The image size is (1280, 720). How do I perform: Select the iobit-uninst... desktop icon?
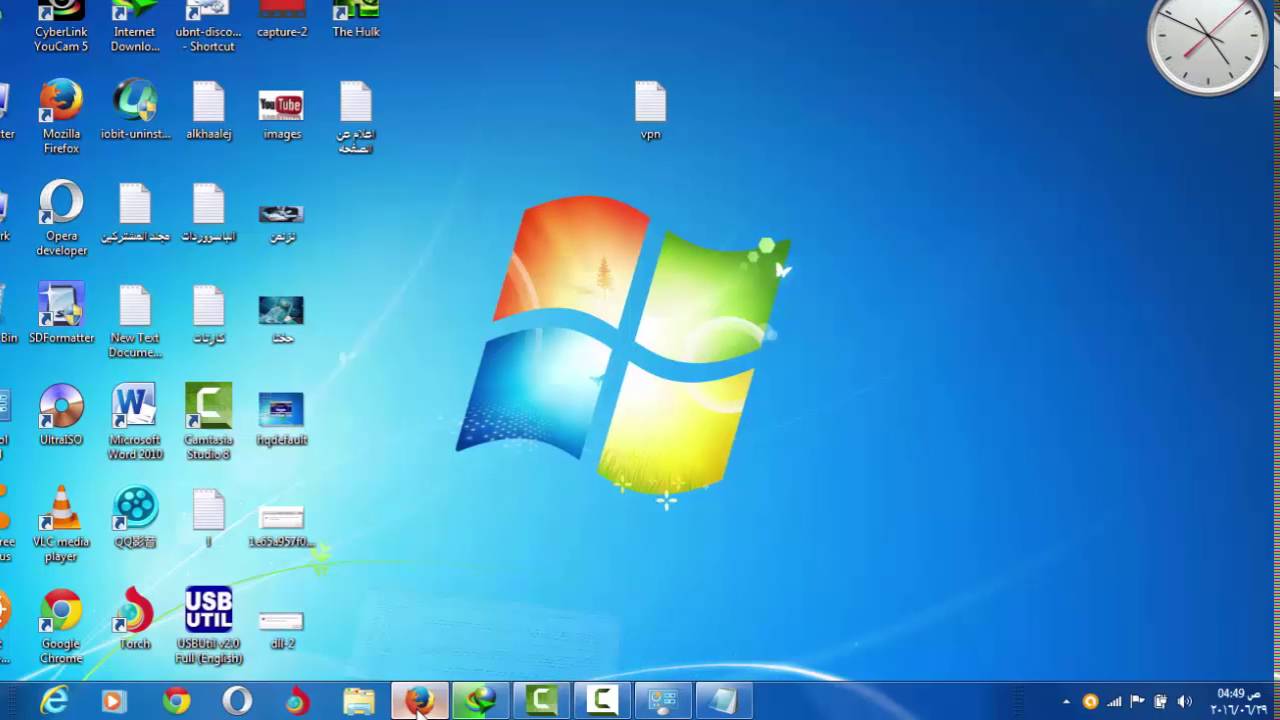135,110
